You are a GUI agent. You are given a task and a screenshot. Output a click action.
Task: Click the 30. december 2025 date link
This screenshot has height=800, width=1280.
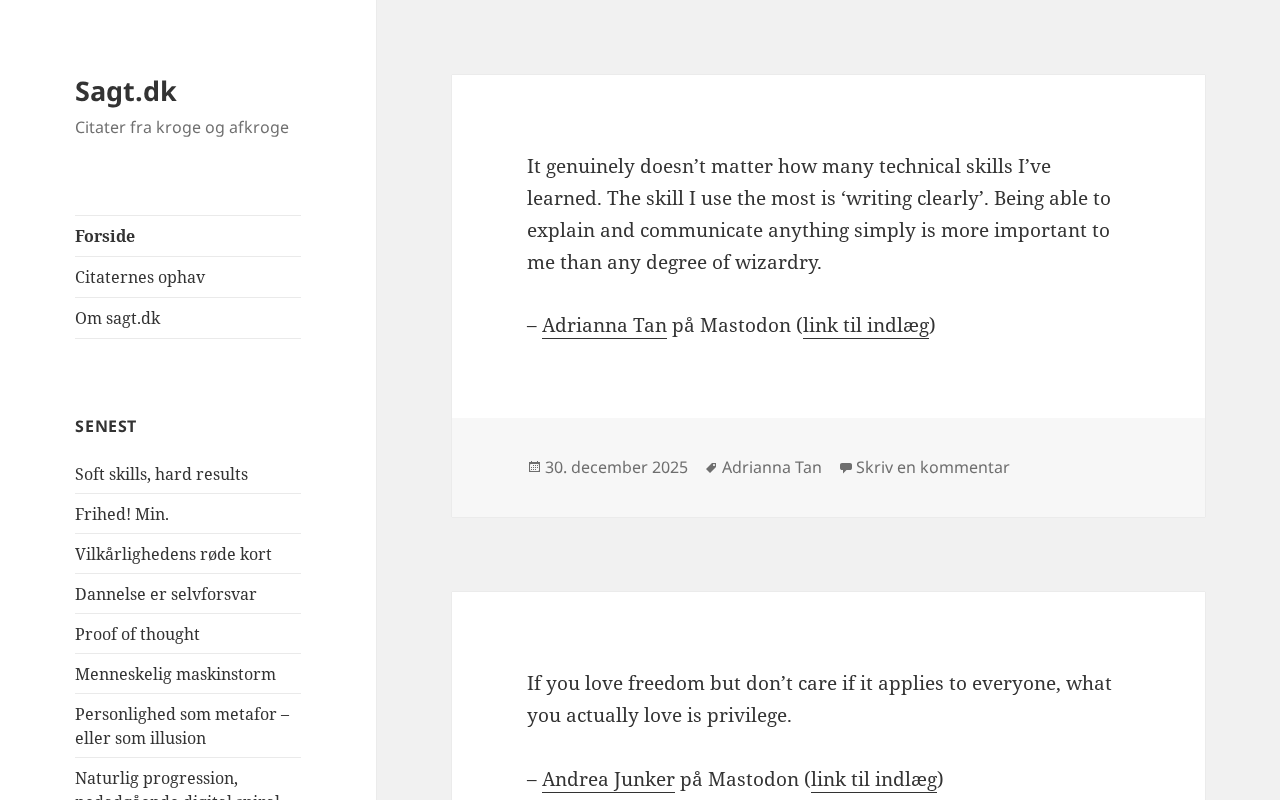(616, 467)
